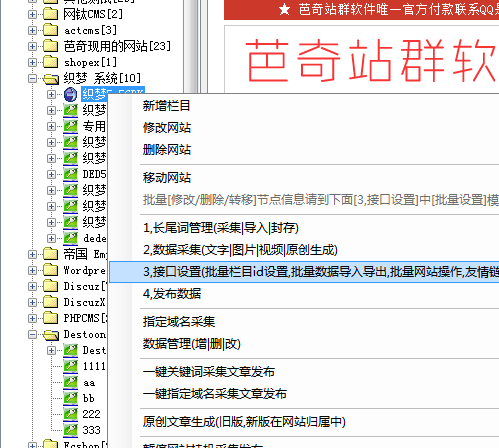Select the 网钛CMS[2] tree row
499x448 pixels.
coord(93,14)
